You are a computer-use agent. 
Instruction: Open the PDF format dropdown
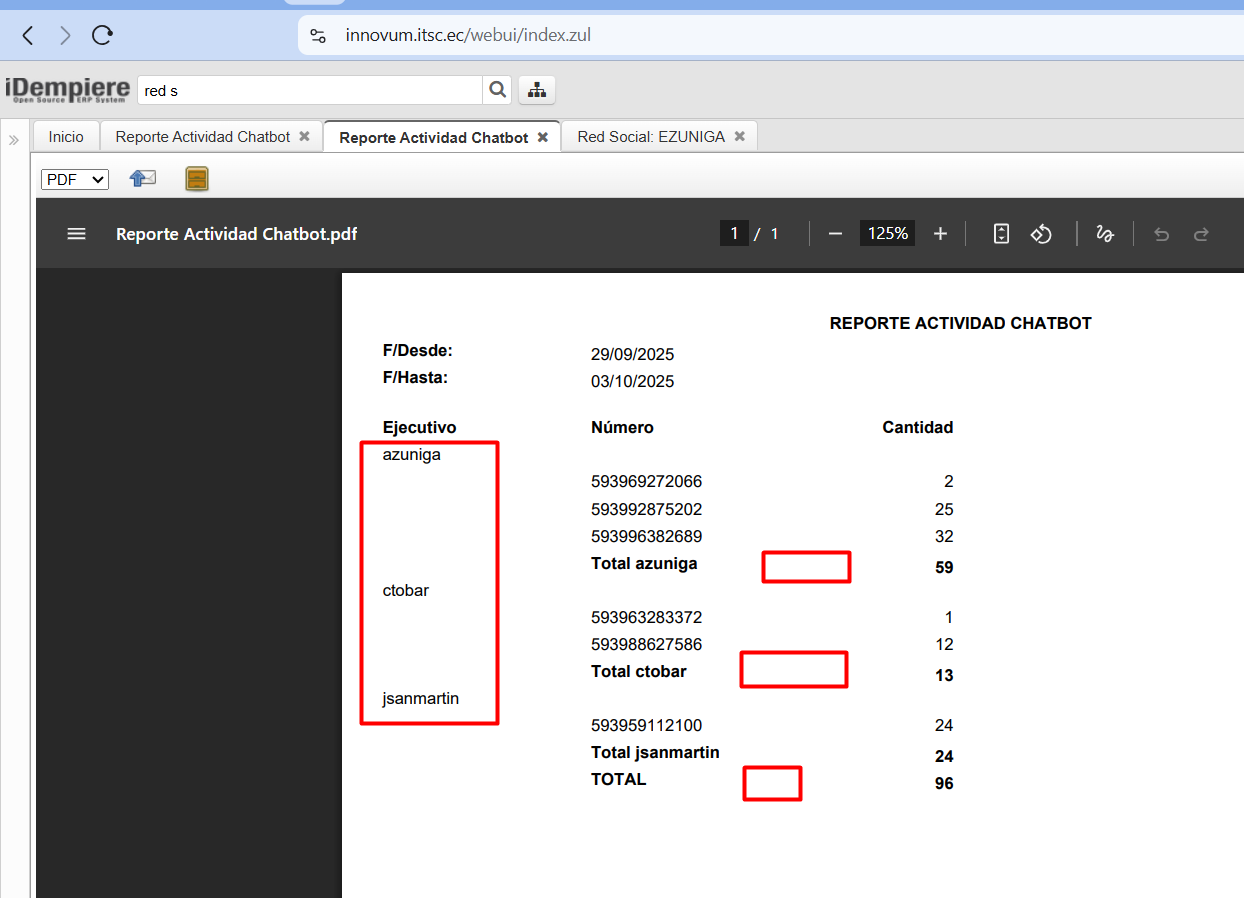click(75, 179)
